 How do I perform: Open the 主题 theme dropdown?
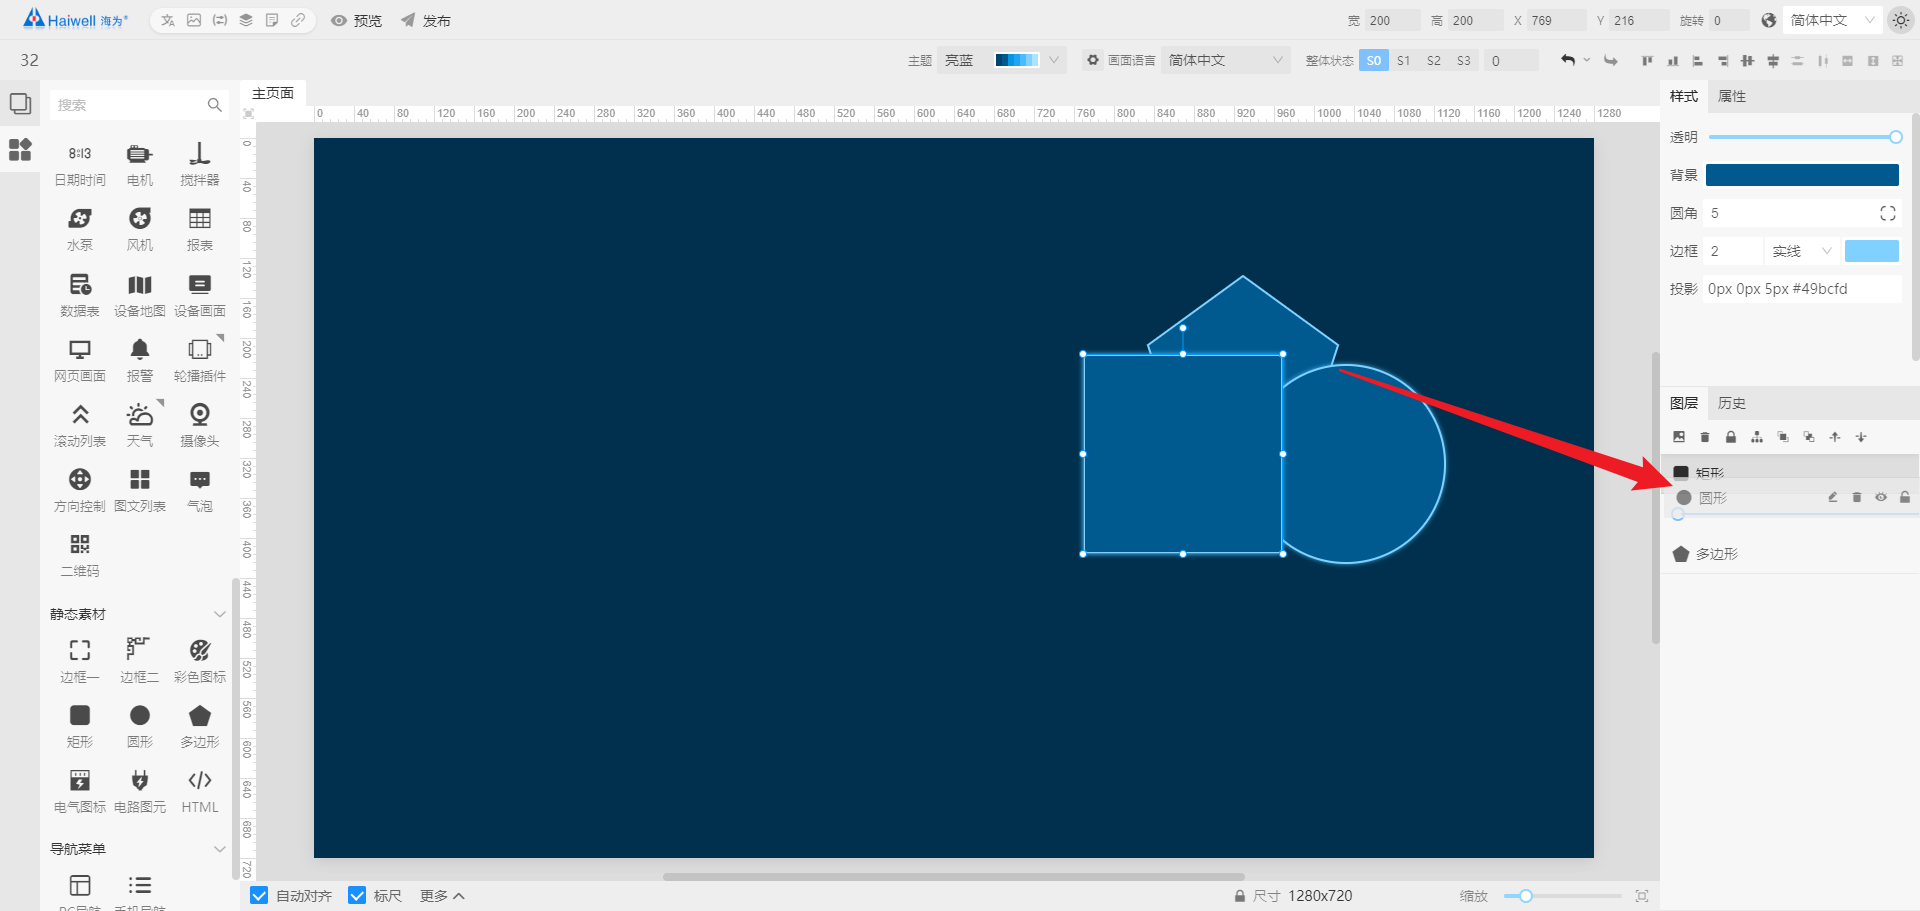pos(1003,60)
